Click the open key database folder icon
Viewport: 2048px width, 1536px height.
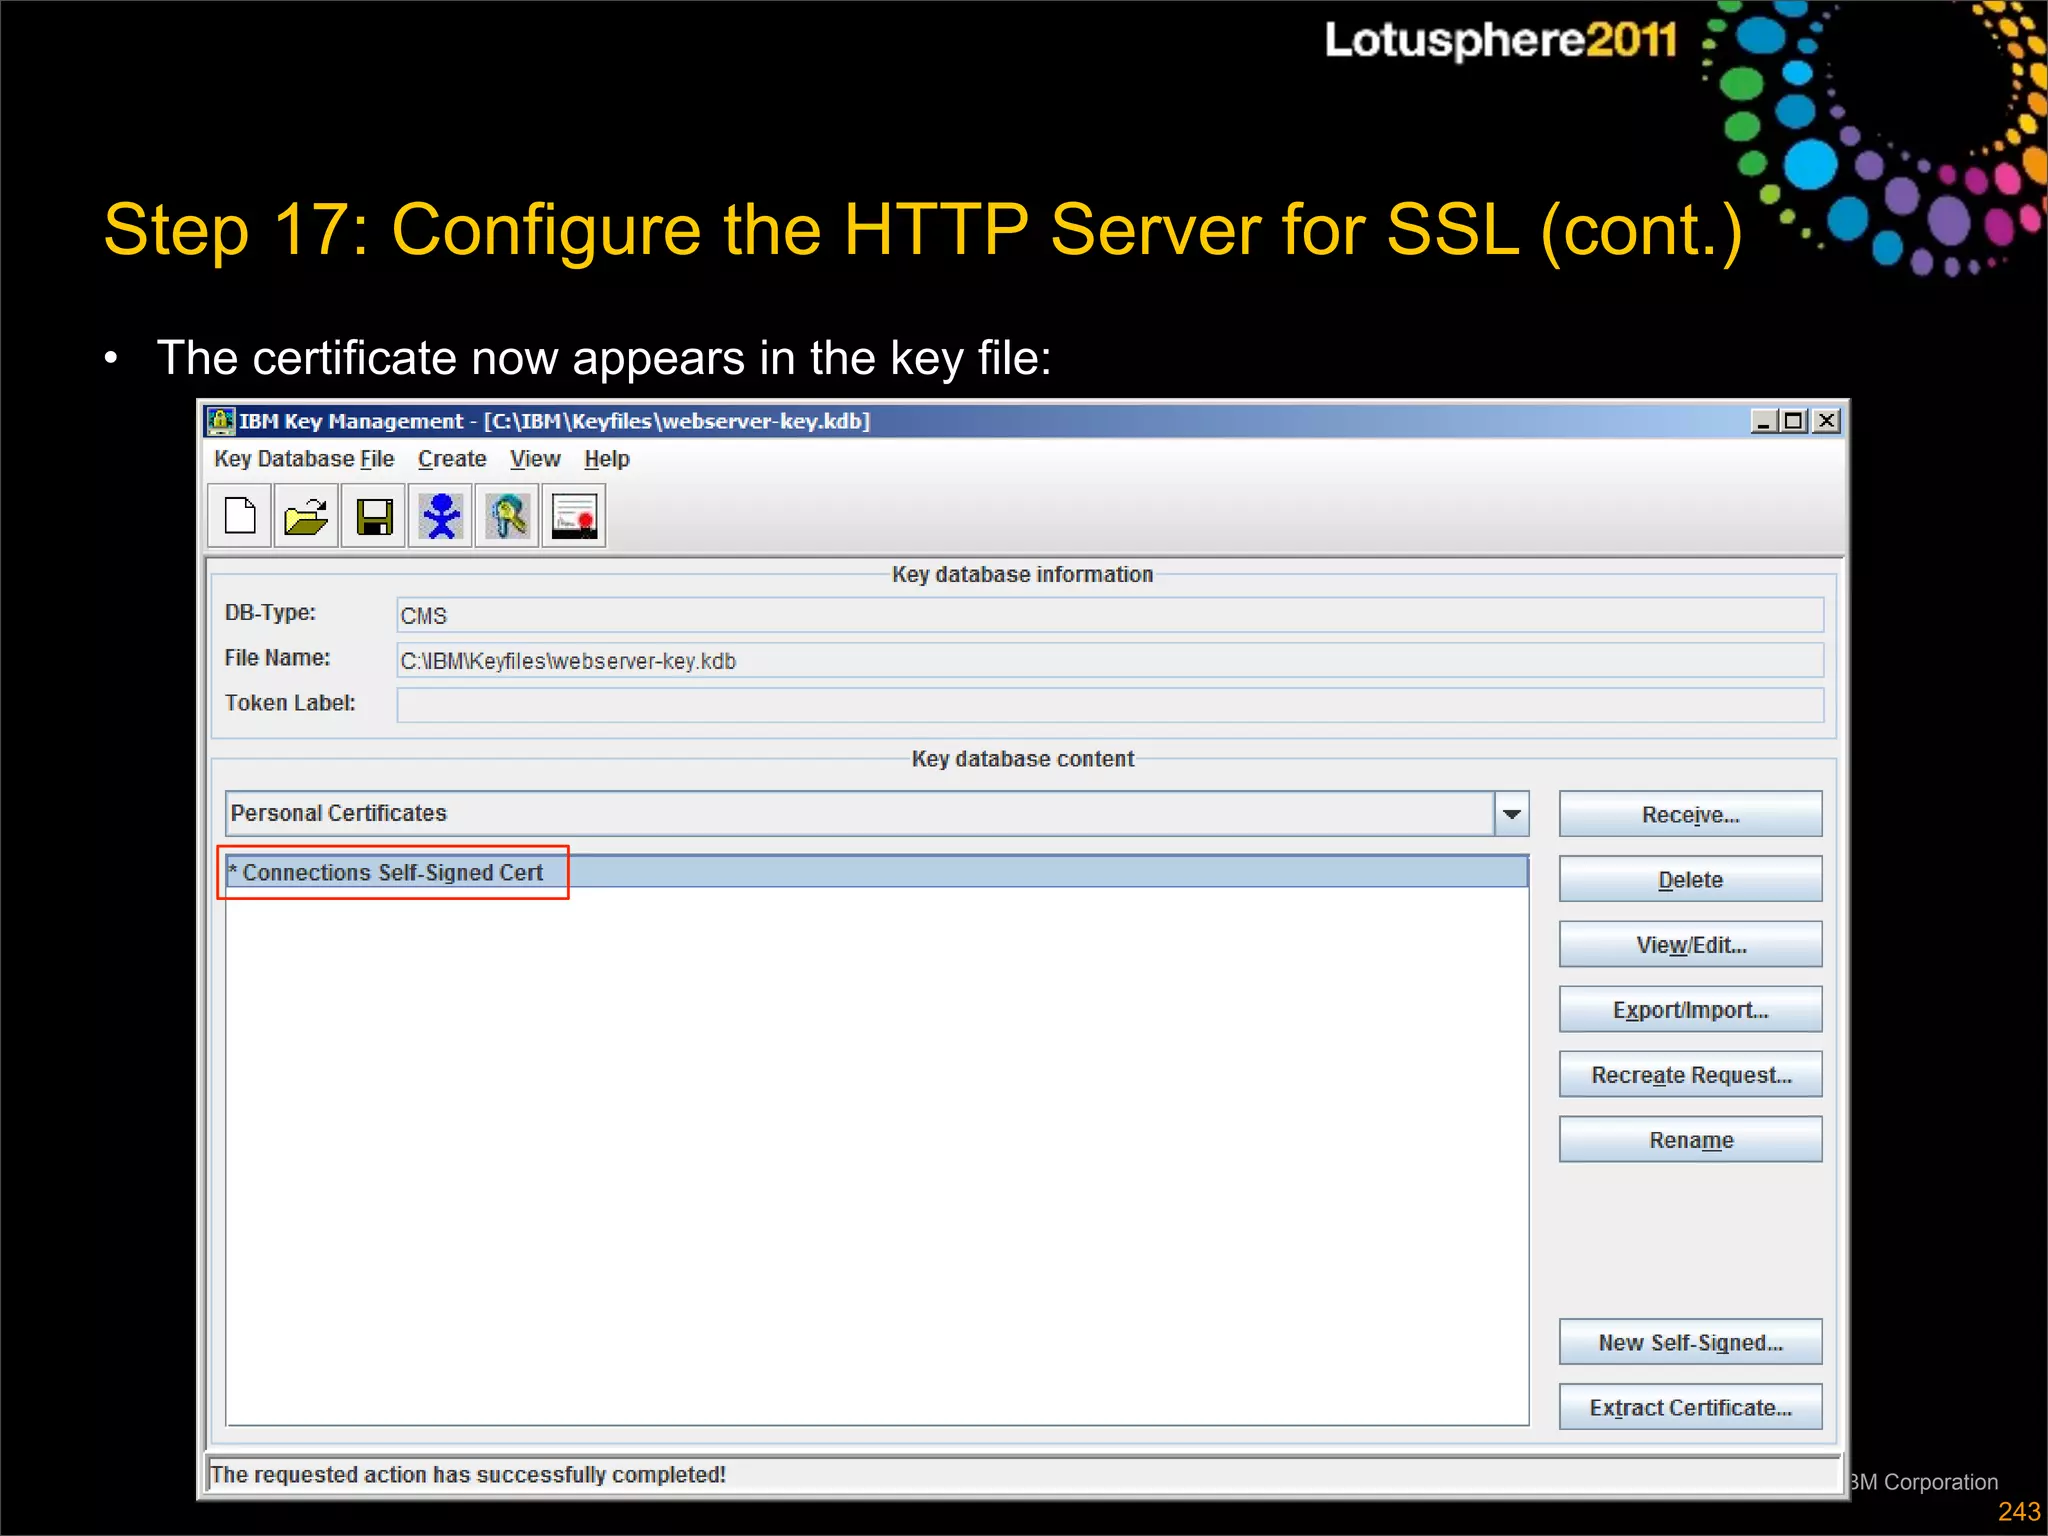click(306, 516)
